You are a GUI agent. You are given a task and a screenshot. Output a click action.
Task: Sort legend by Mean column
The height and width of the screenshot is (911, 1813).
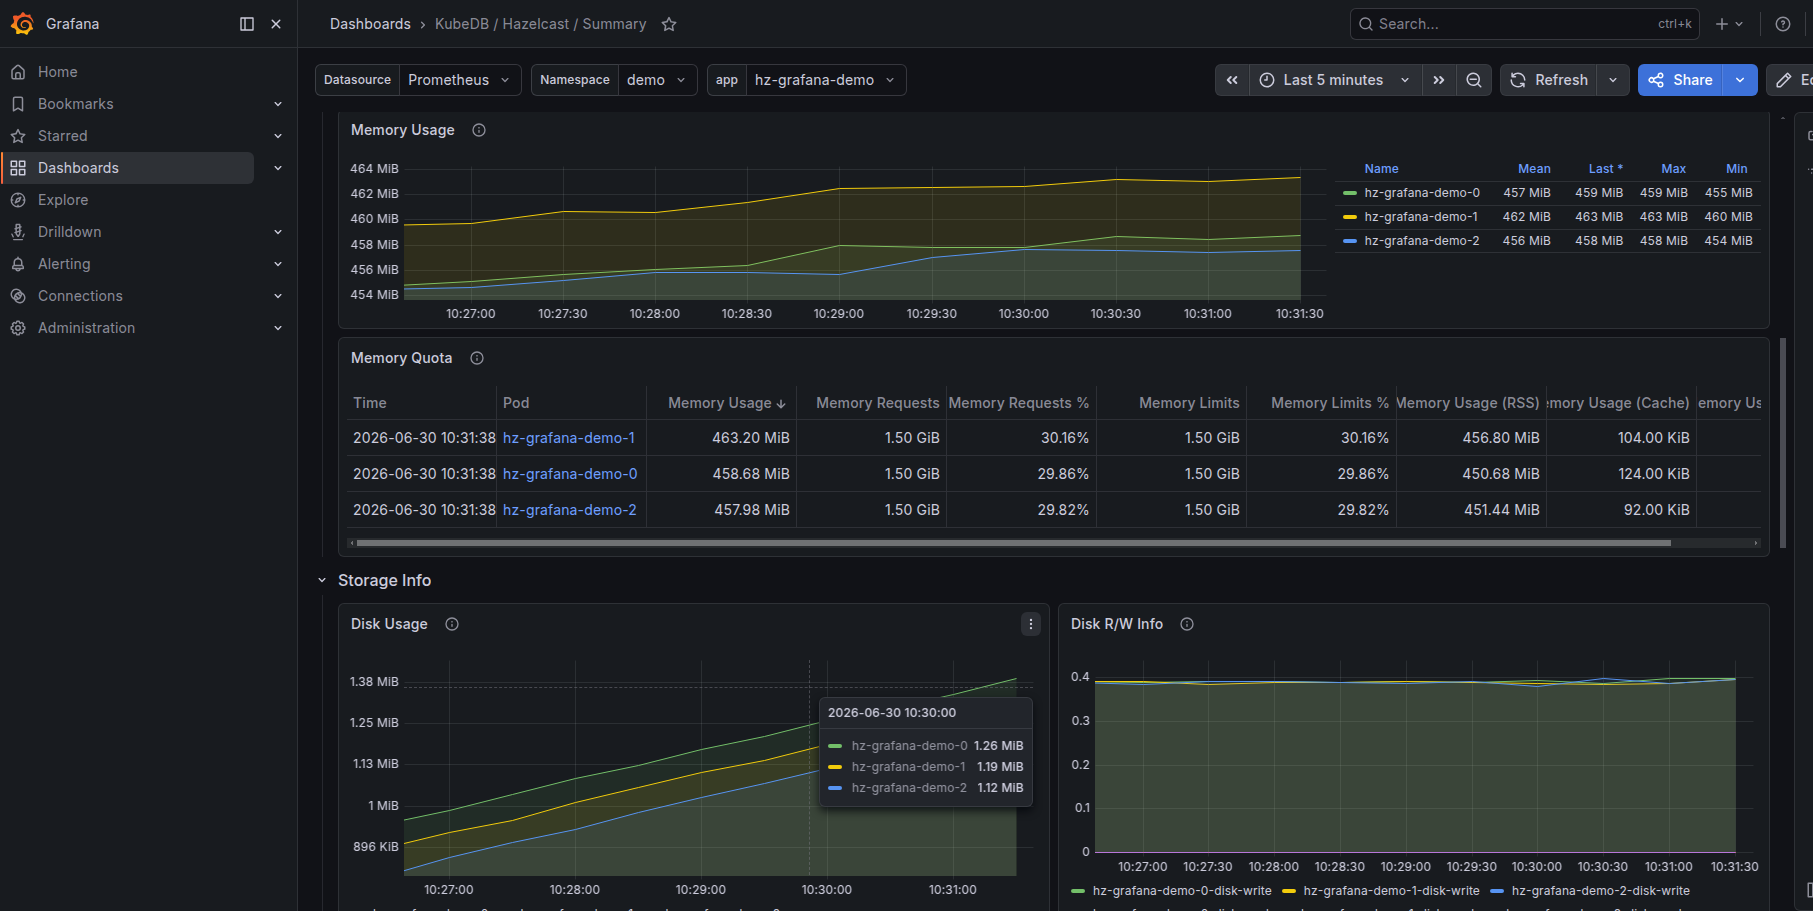tap(1534, 169)
